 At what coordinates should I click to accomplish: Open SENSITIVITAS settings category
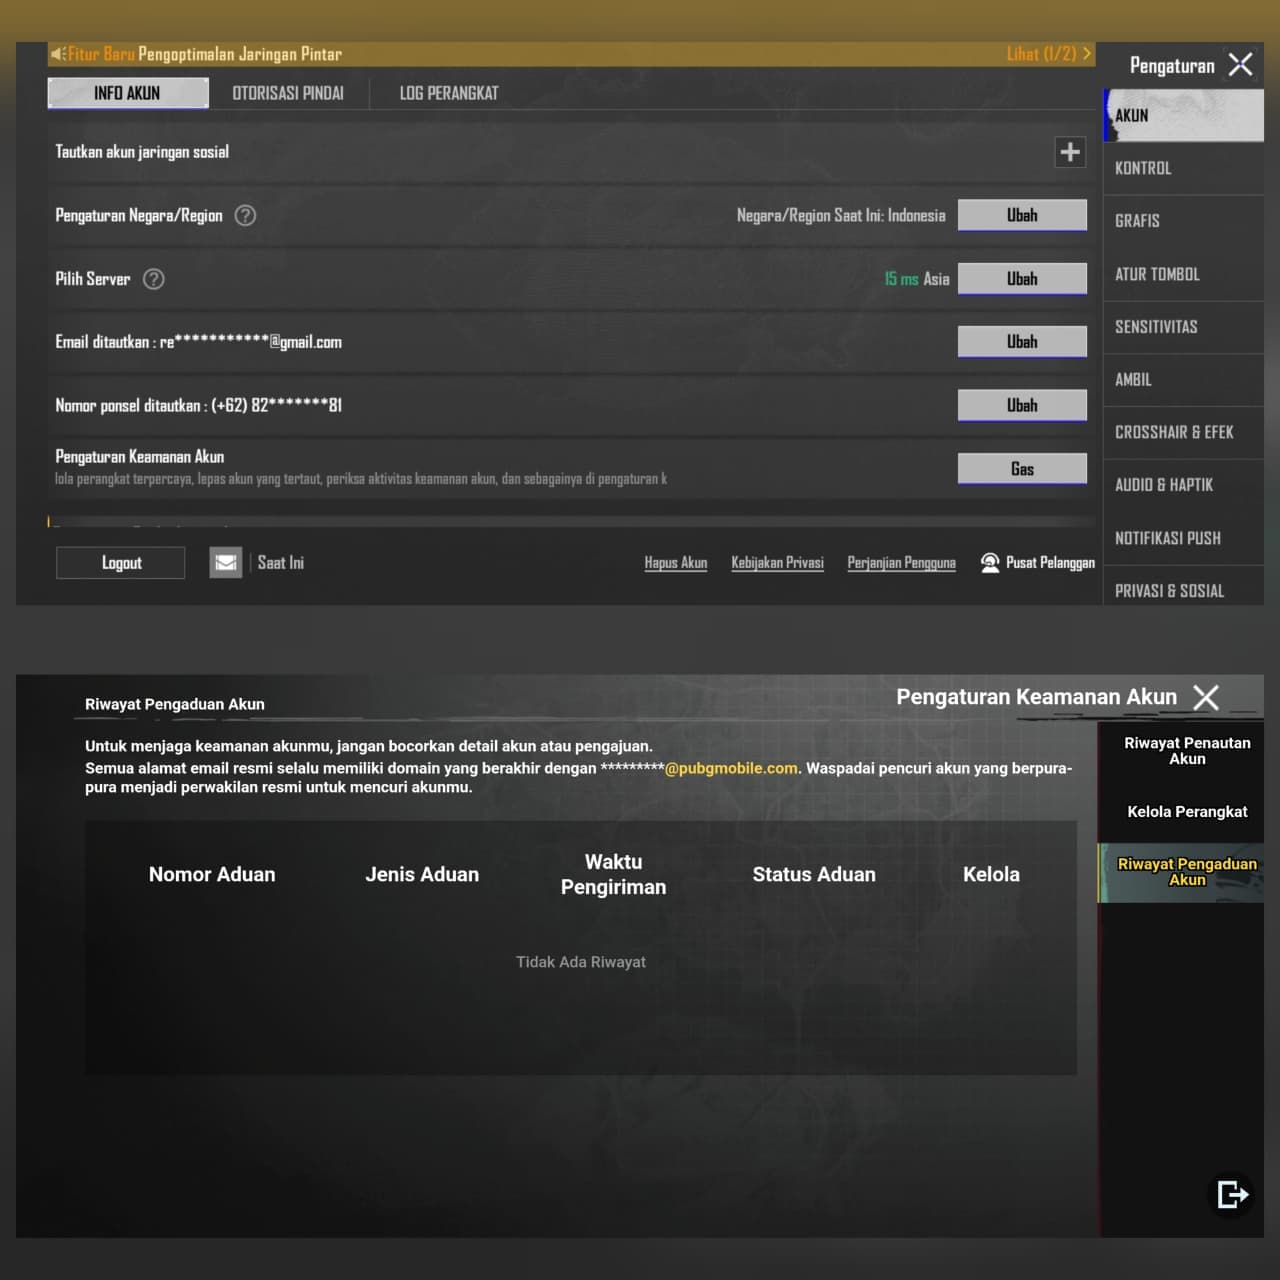pyautogui.click(x=1184, y=327)
